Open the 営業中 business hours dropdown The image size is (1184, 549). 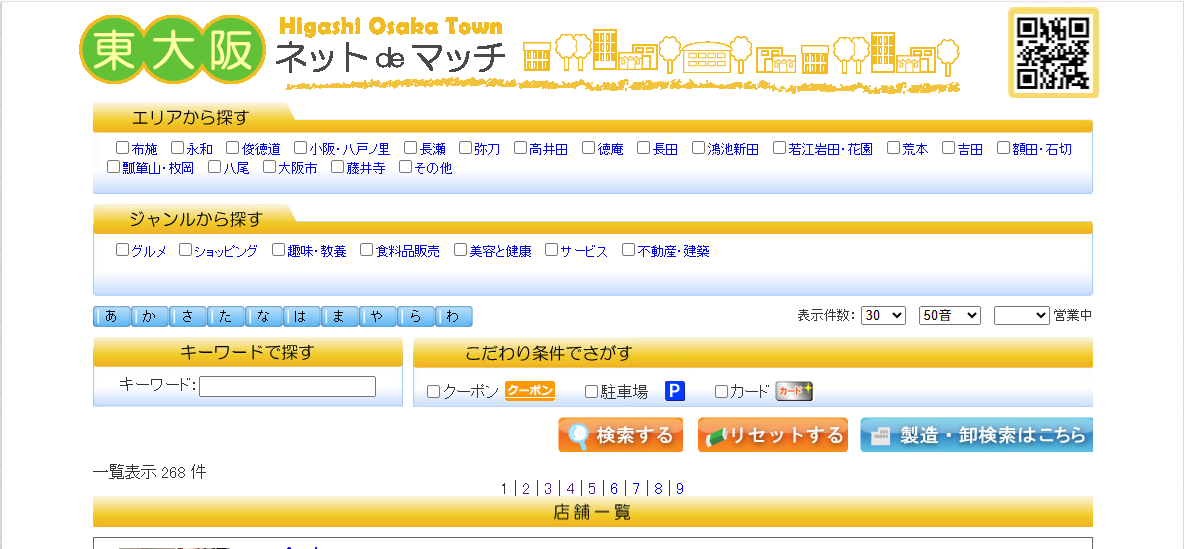(x=1021, y=315)
